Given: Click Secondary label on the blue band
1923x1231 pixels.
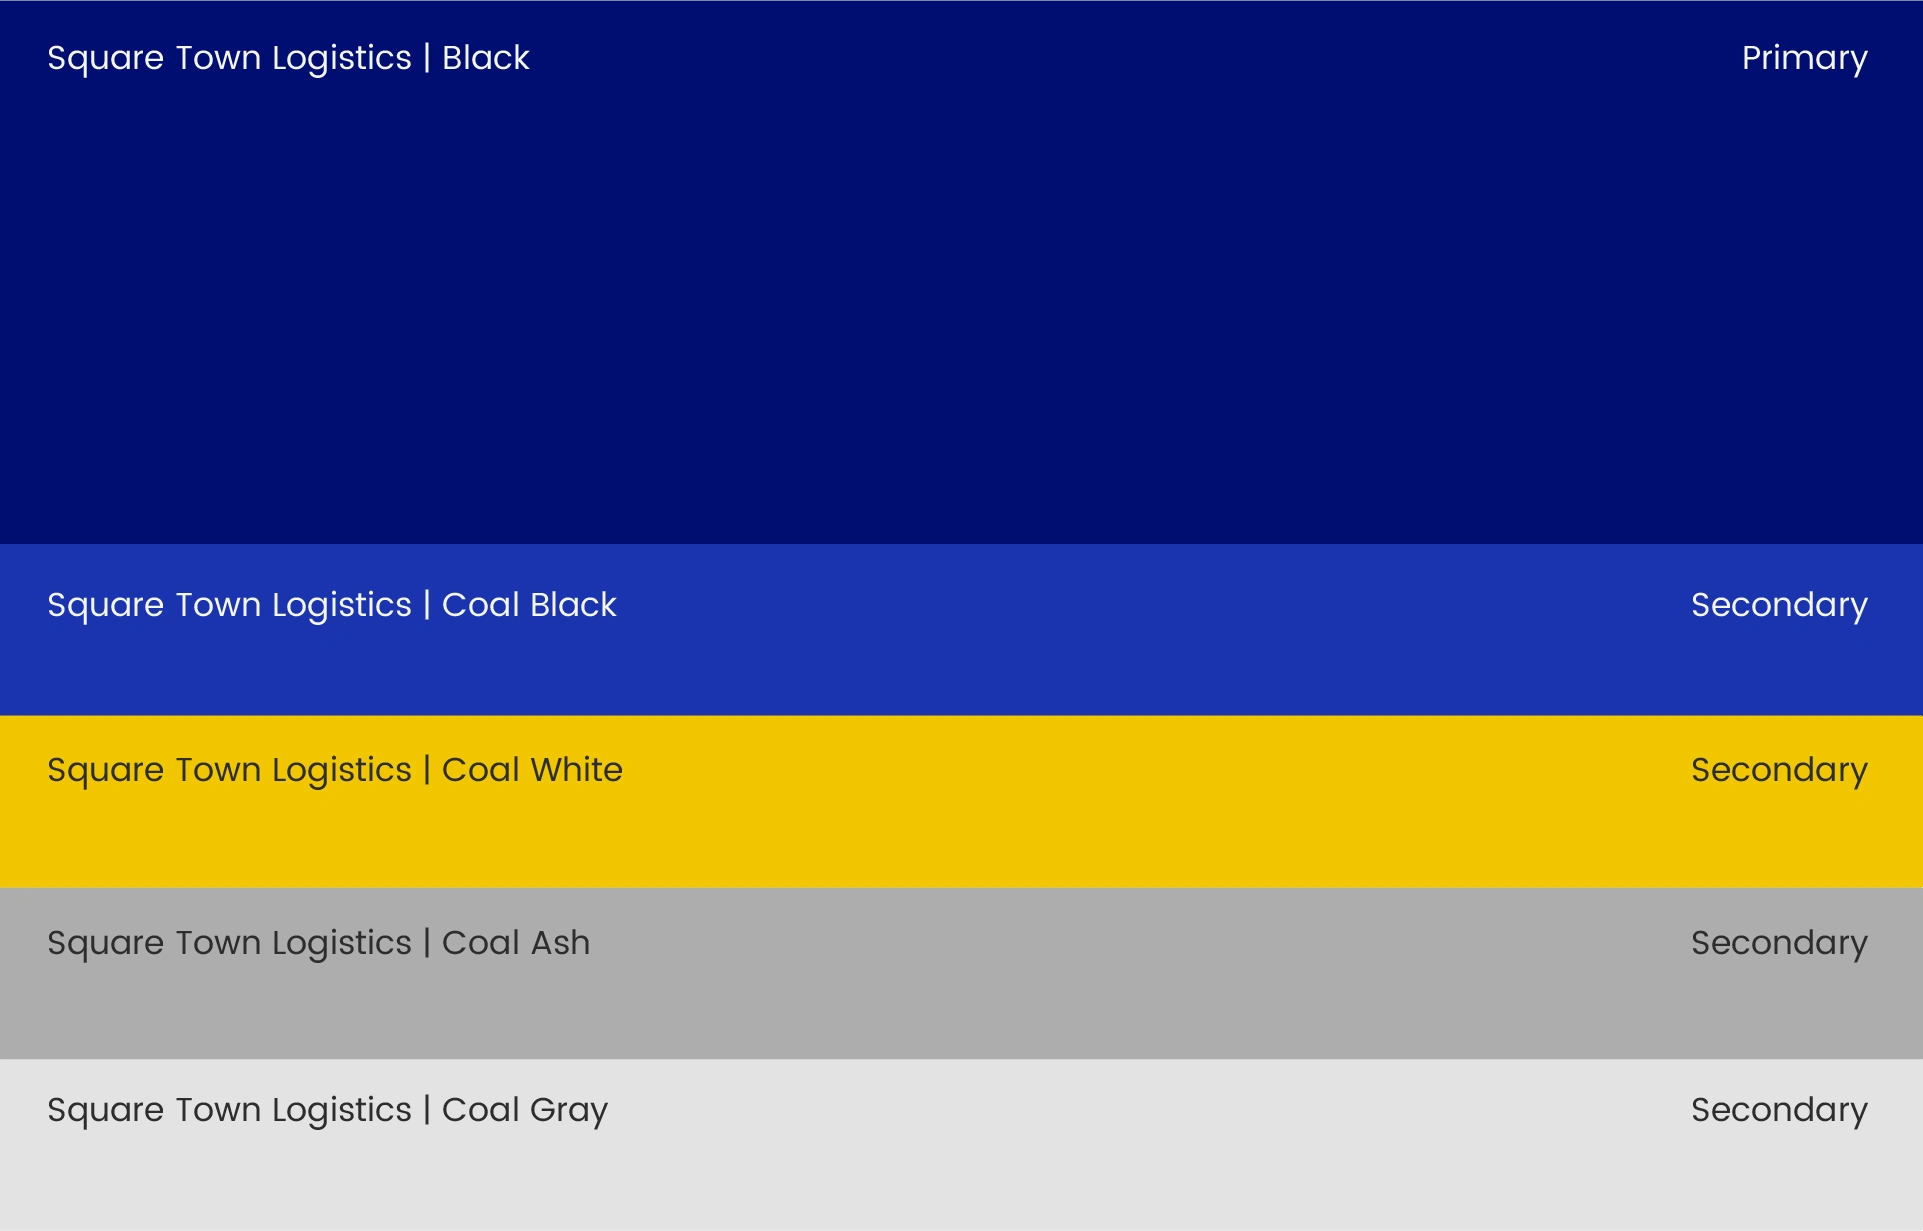Looking at the screenshot, I should (x=1779, y=605).
